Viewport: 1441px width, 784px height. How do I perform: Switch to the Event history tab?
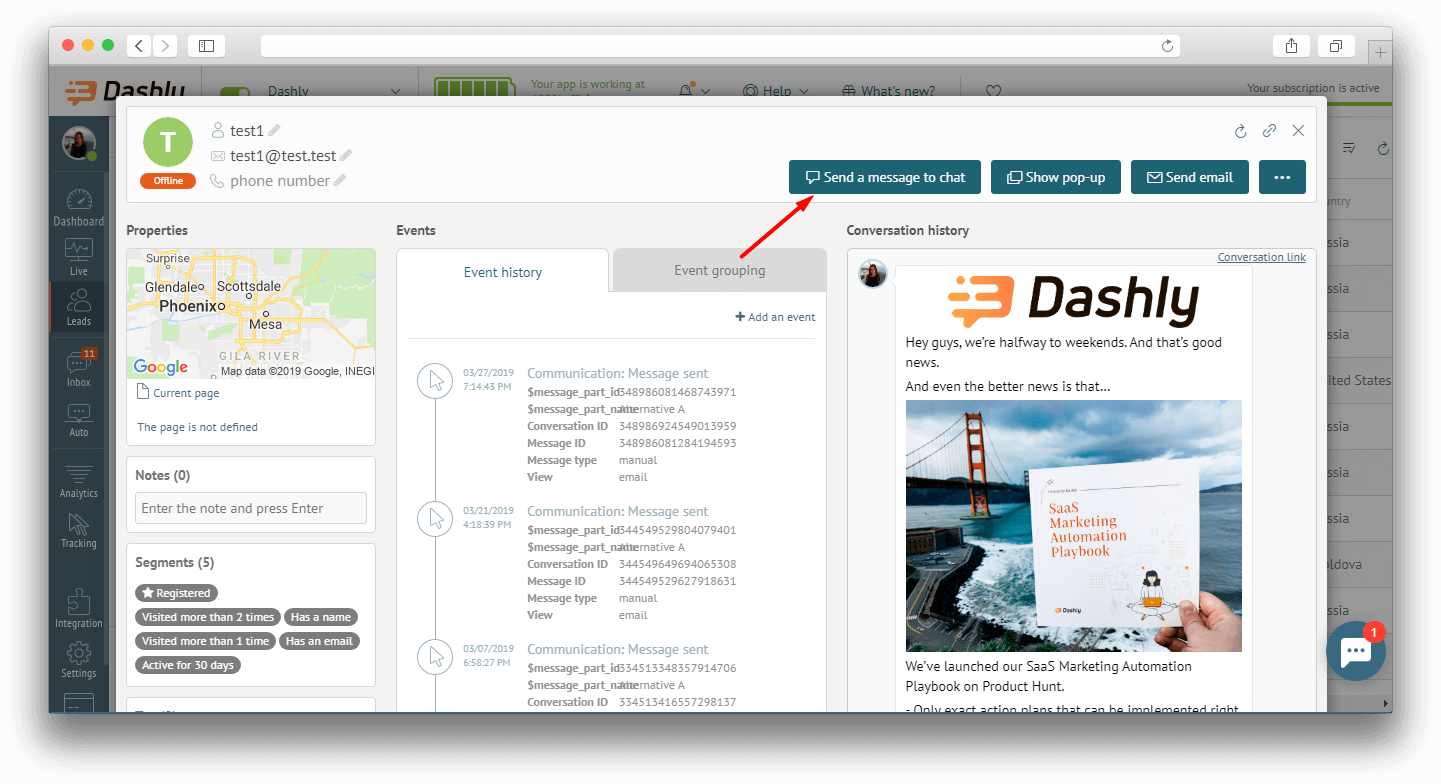tap(502, 271)
